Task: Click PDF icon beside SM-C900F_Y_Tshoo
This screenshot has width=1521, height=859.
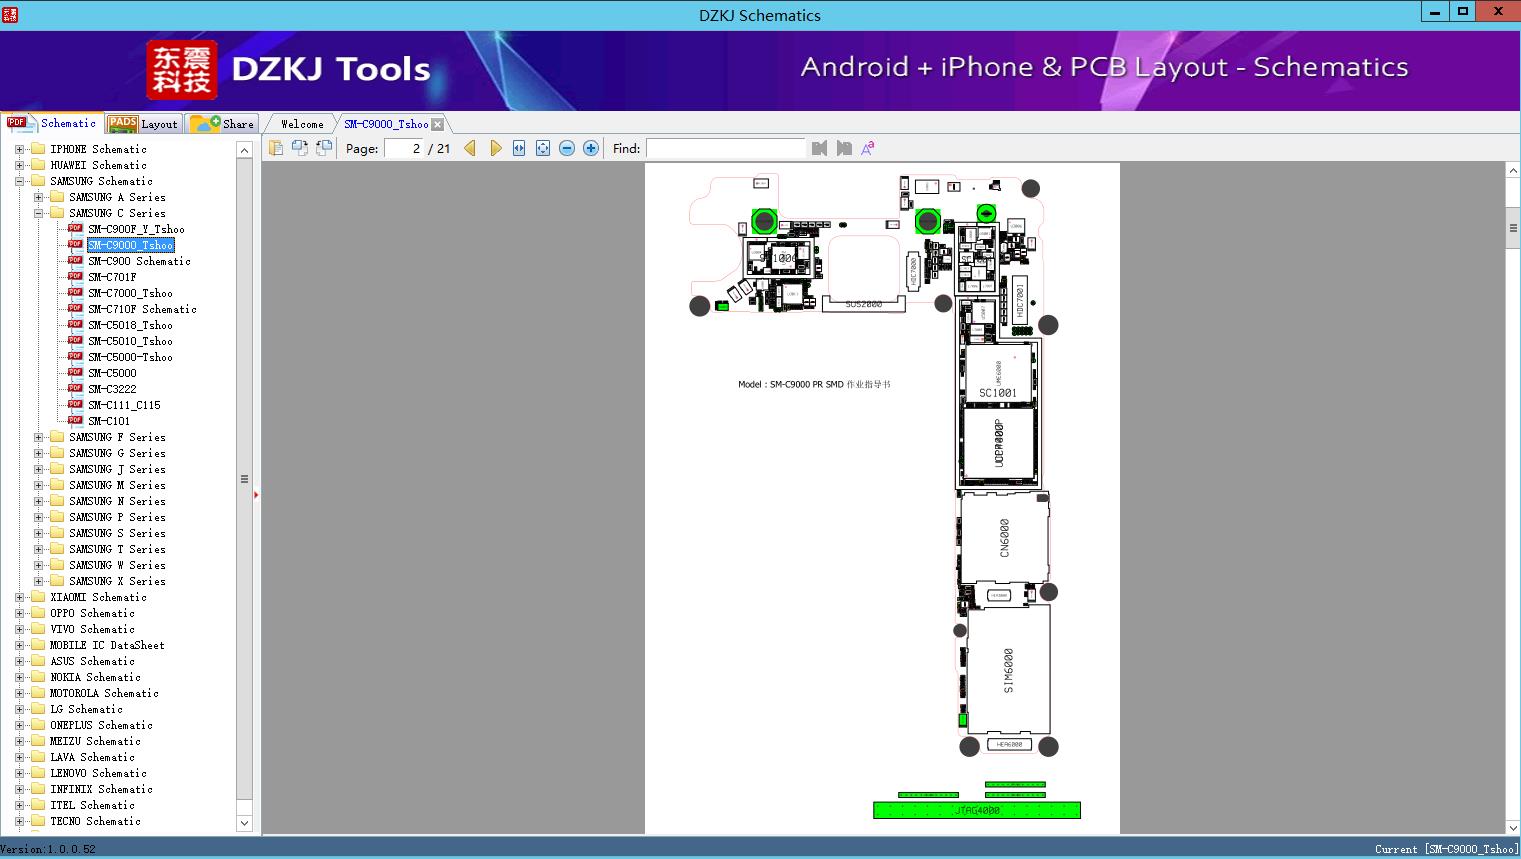Action: click(x=75, y=229)
